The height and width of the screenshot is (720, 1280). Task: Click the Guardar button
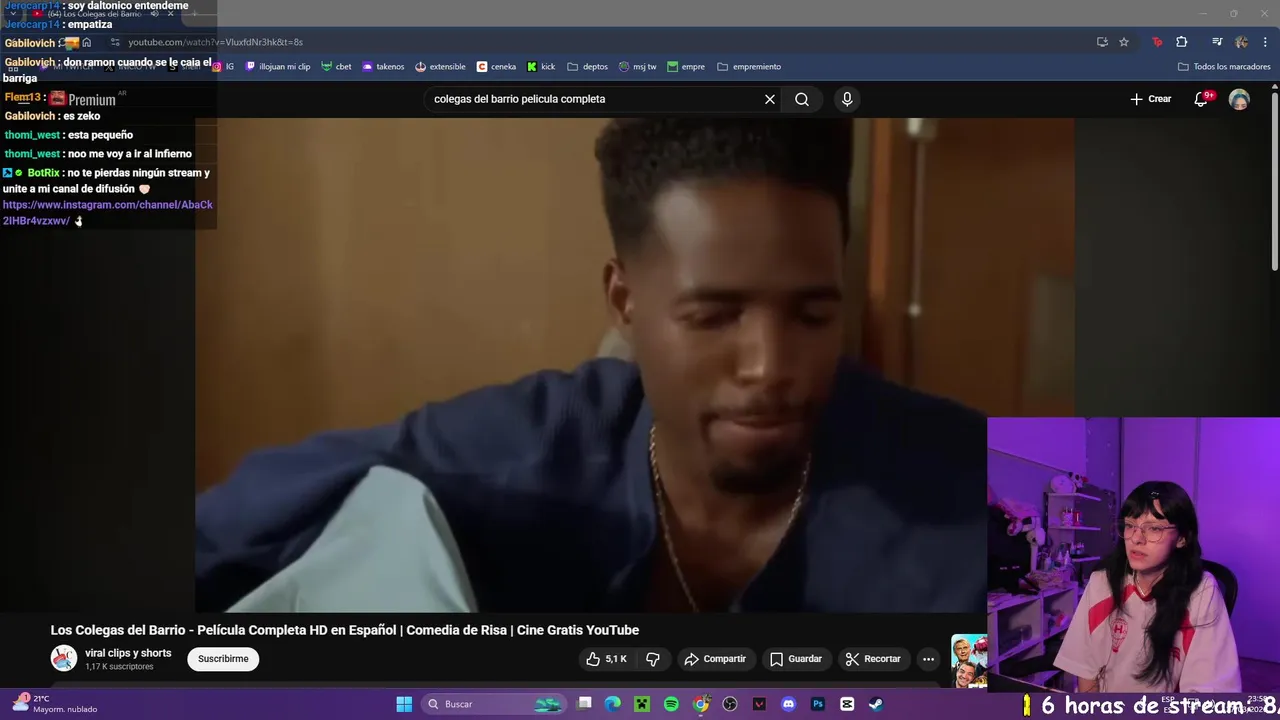point(796,659)
